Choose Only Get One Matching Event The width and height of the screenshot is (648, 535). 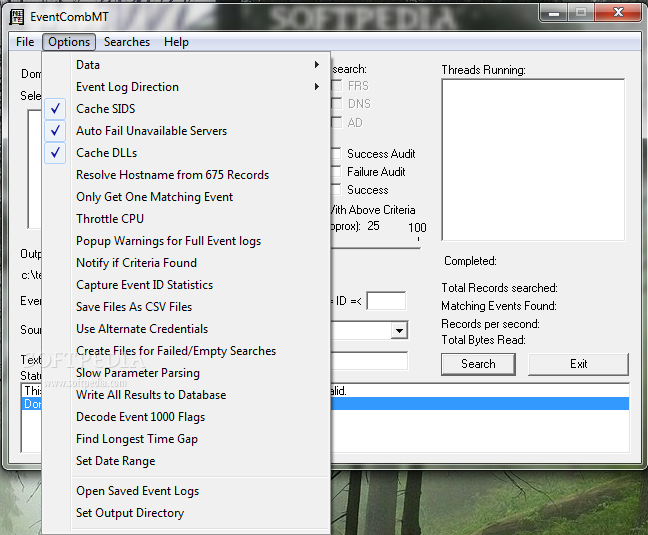tap(186, 197)
